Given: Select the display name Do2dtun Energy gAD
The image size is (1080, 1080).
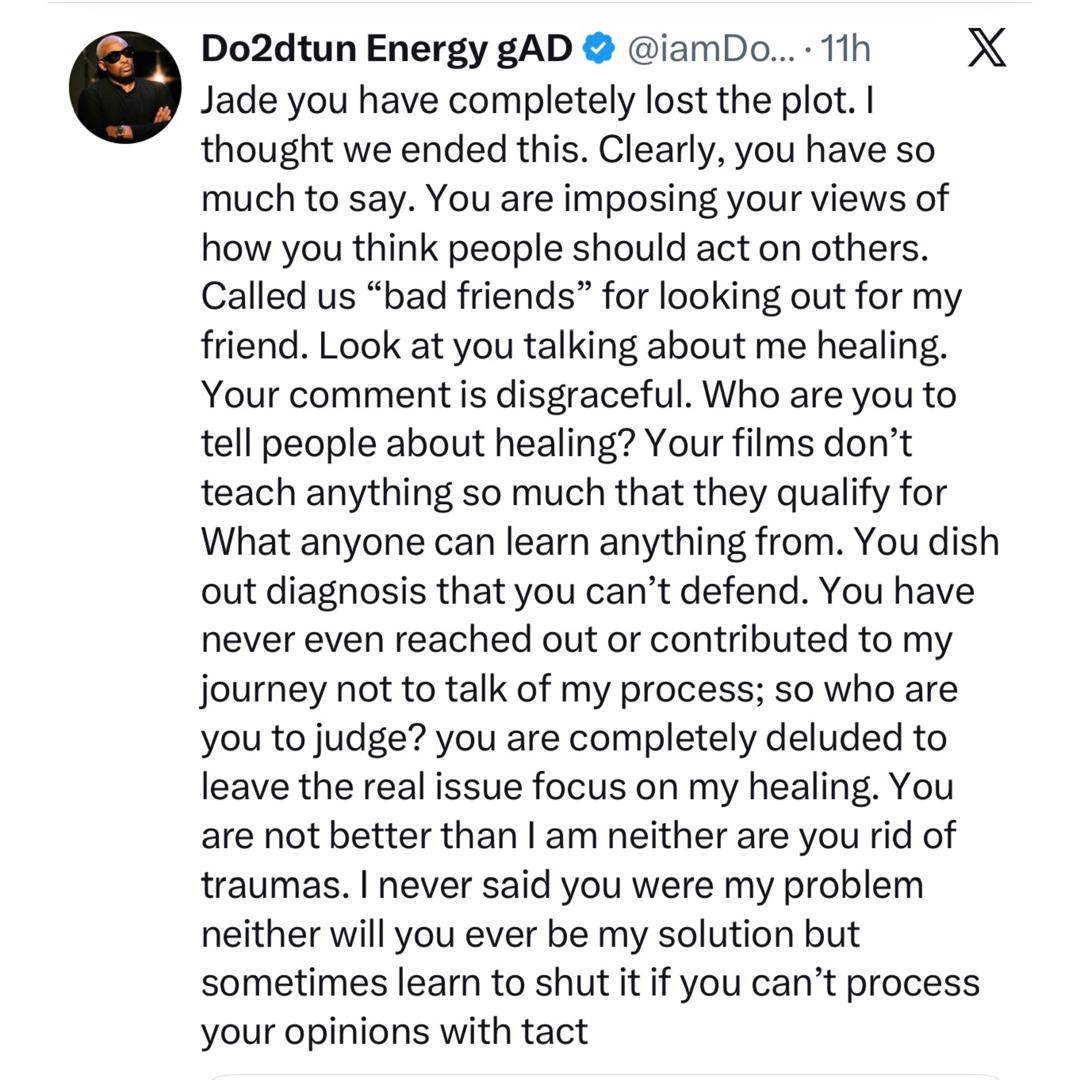Looking at the screenshot, I should click(x=385, y=47).
